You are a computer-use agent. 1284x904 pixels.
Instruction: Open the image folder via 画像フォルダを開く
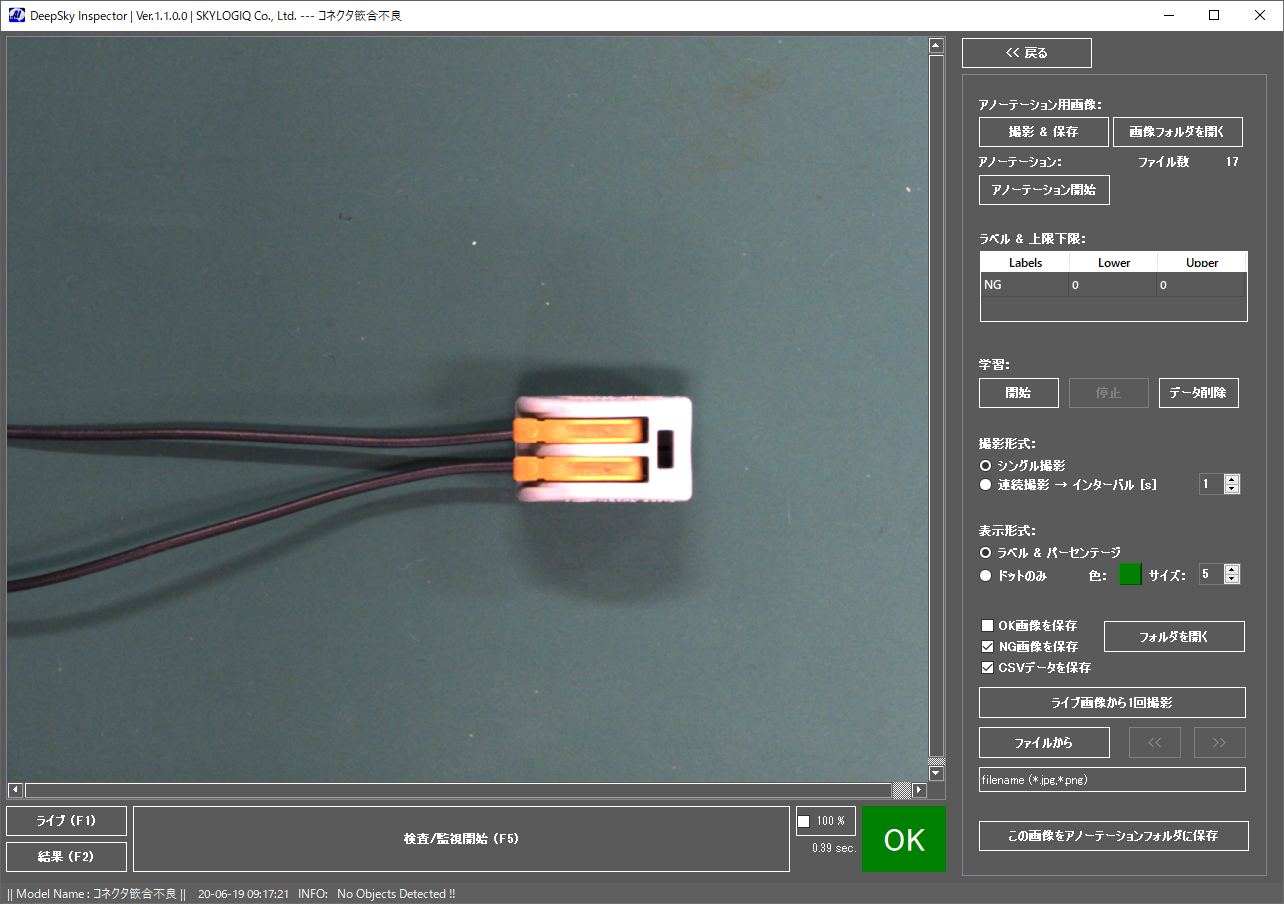(1178, 132)
